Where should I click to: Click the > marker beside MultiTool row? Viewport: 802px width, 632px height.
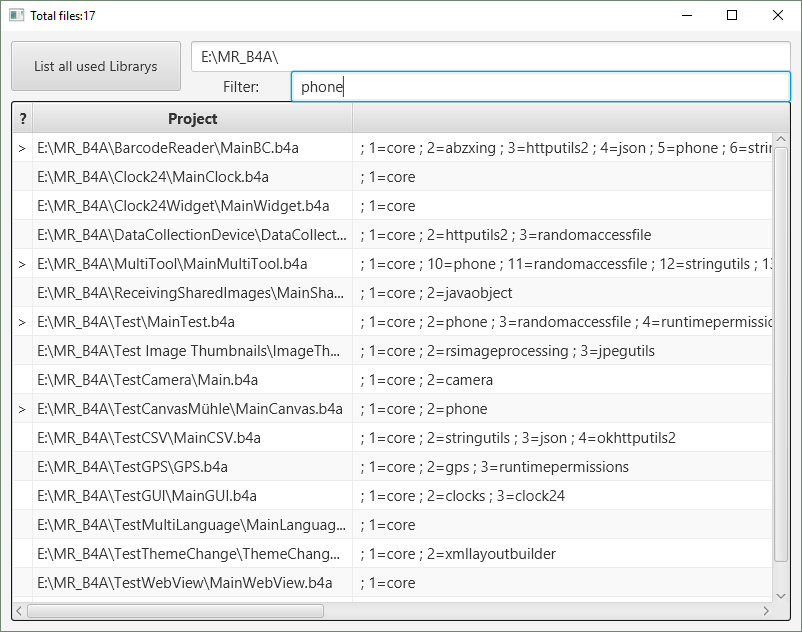(22, 264)
